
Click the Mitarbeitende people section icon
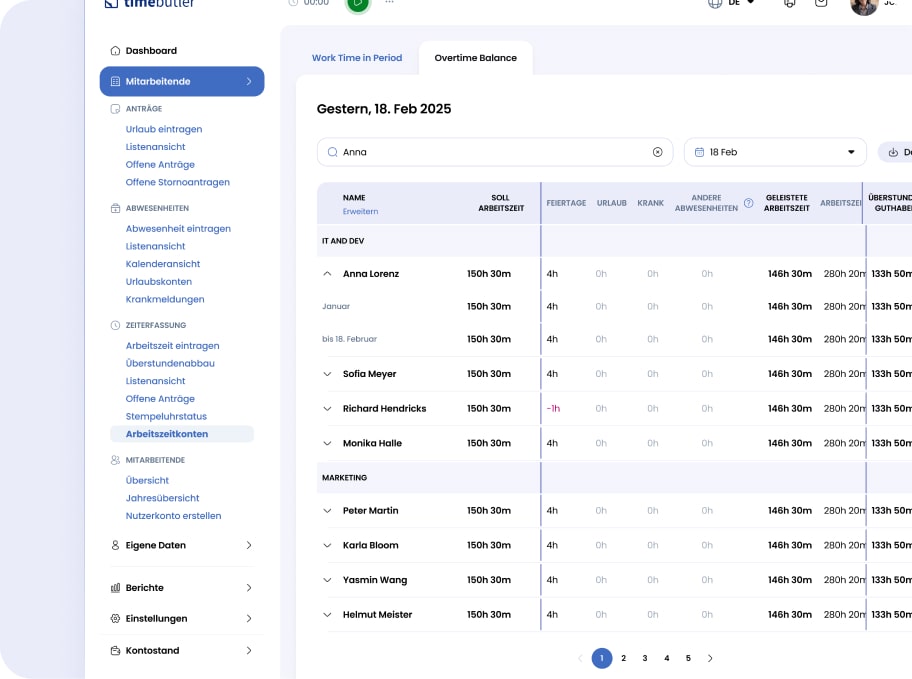point(115,460)
